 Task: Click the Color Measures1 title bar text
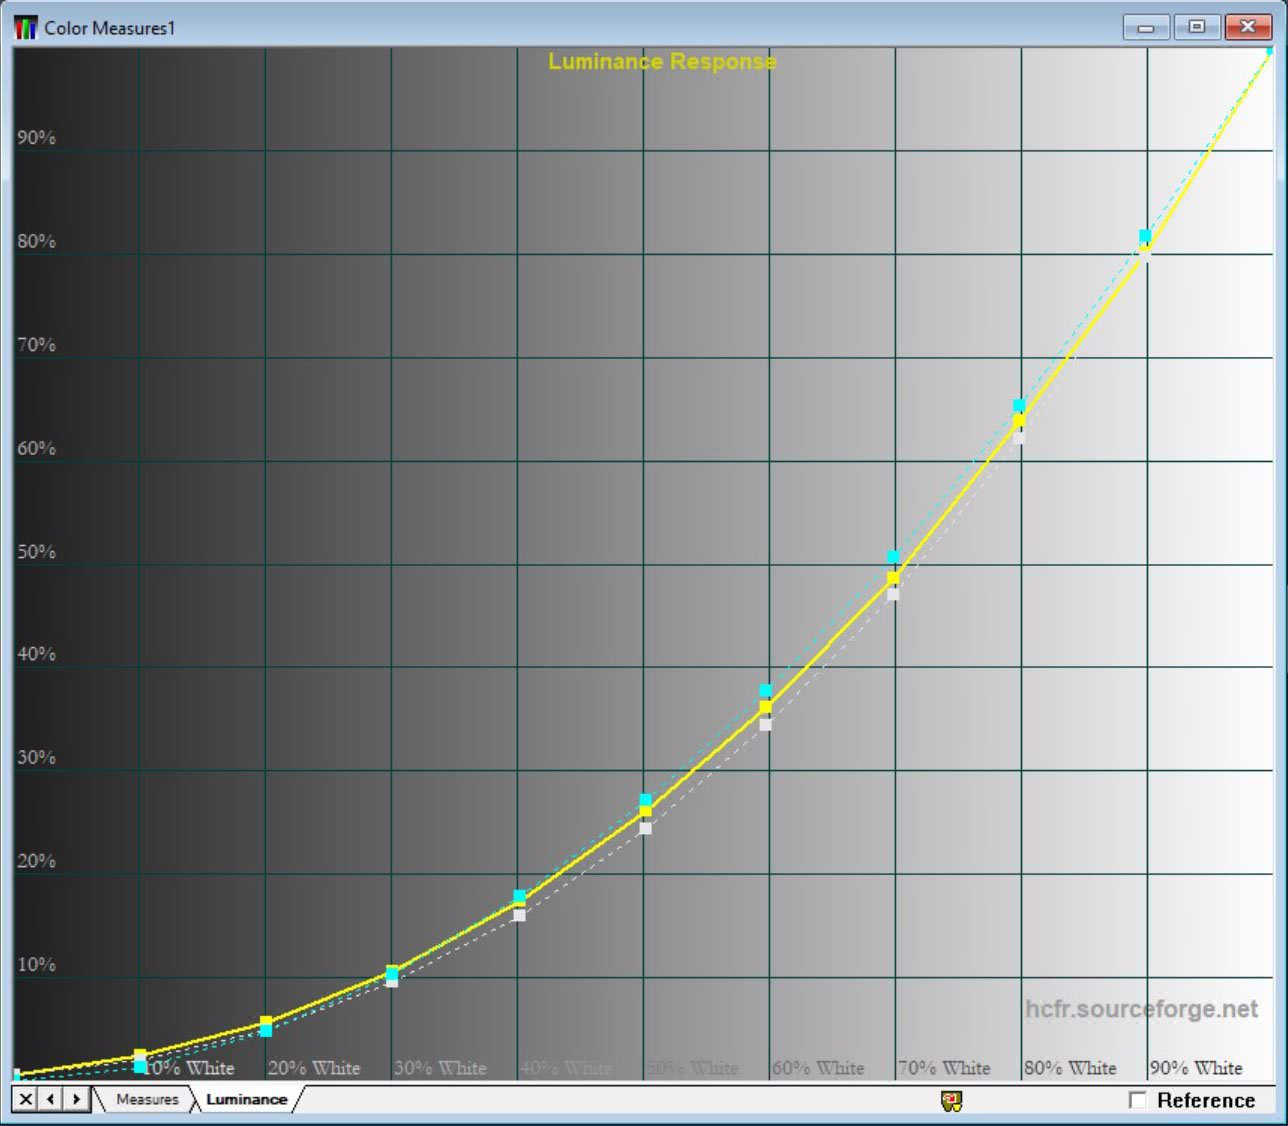point(109,28)
